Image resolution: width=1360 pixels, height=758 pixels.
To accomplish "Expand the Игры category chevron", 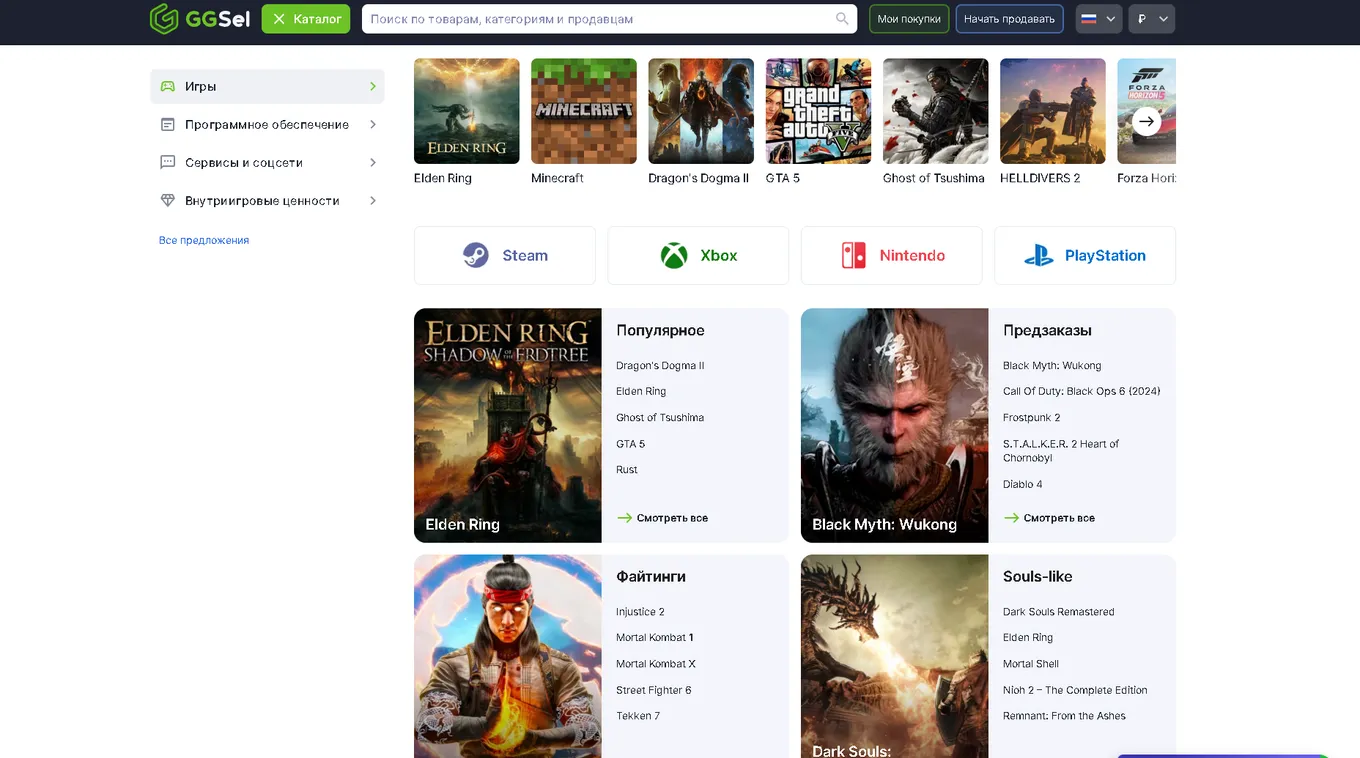I will 373,87.
